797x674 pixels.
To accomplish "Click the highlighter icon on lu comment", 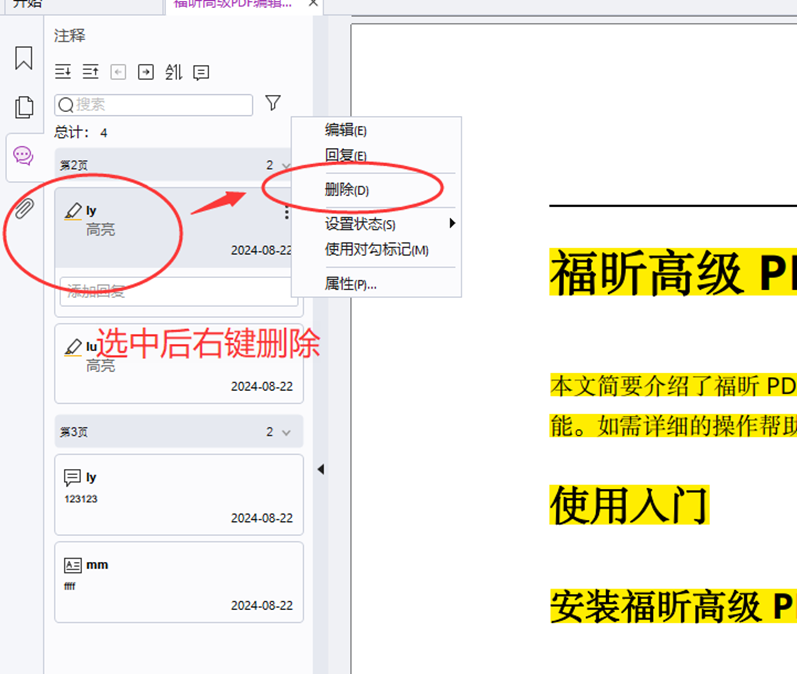I will (x=73, y=348).
